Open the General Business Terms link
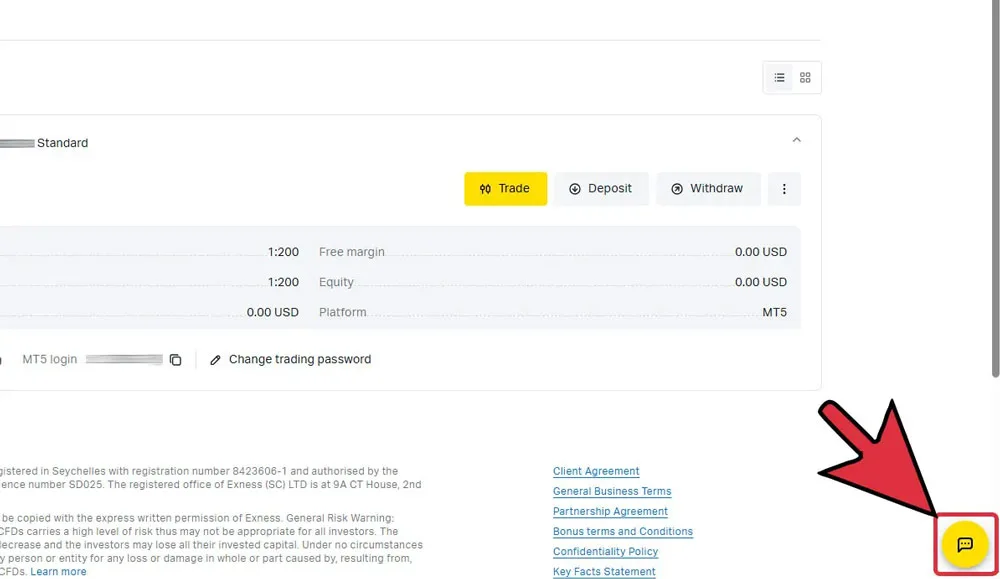 point(612,491)
